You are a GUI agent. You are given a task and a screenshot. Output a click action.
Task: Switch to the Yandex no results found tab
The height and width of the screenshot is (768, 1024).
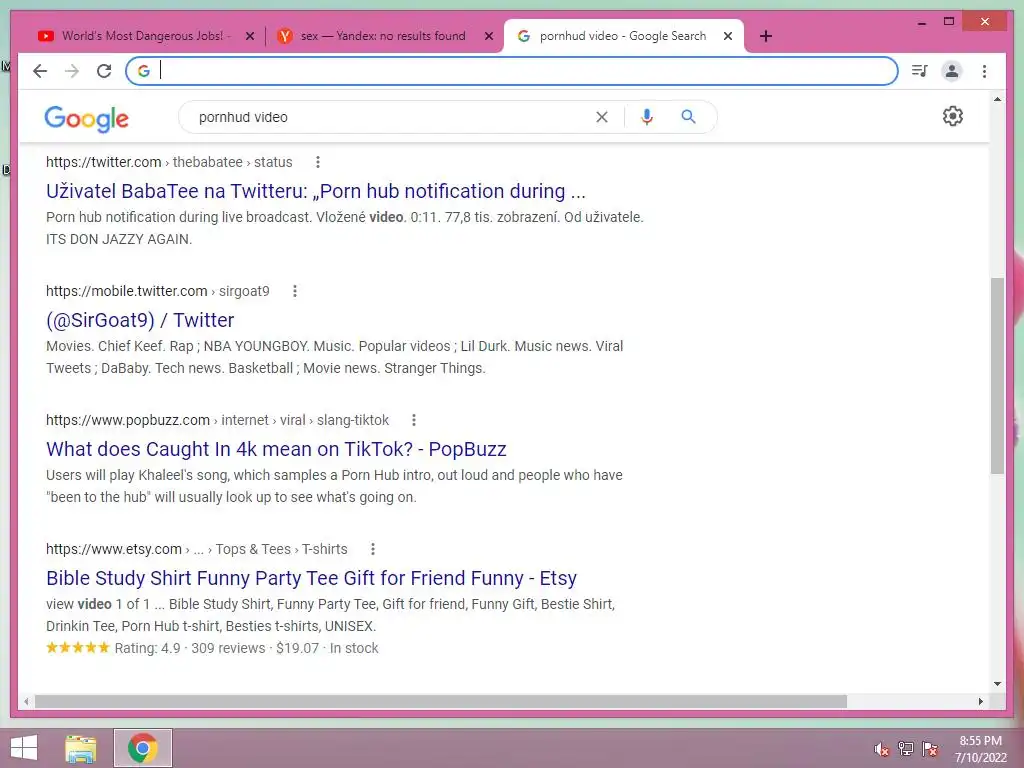[x=383, y=36]
